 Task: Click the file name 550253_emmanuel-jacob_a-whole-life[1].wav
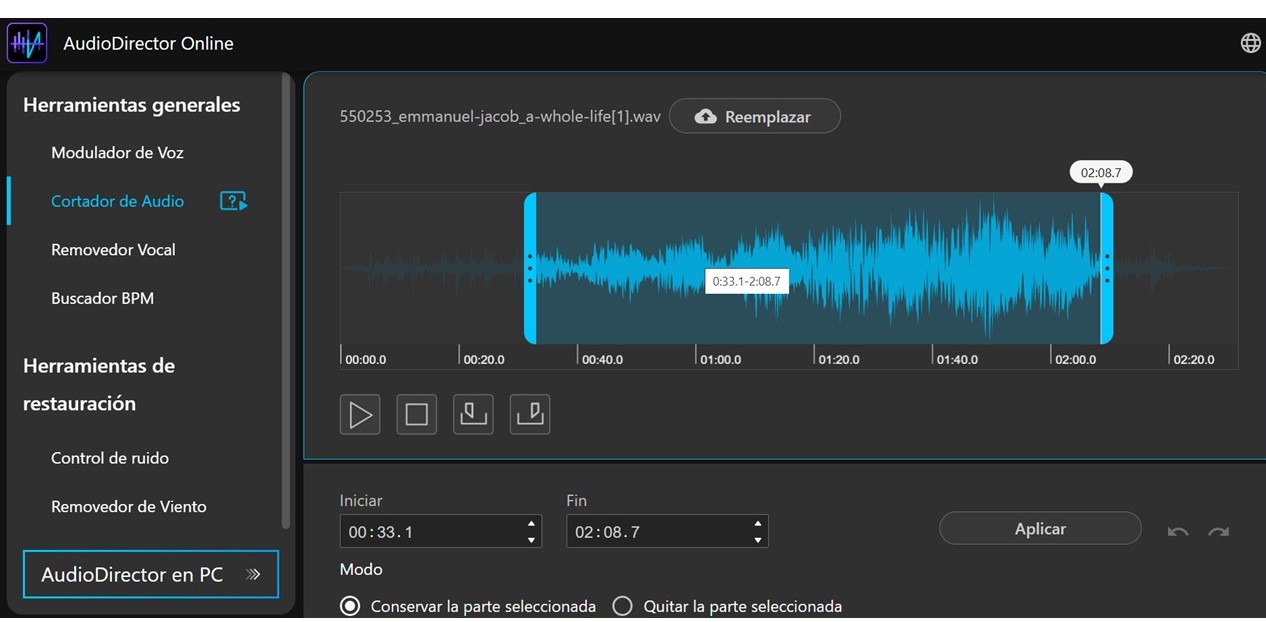click(x=500, y=116)
